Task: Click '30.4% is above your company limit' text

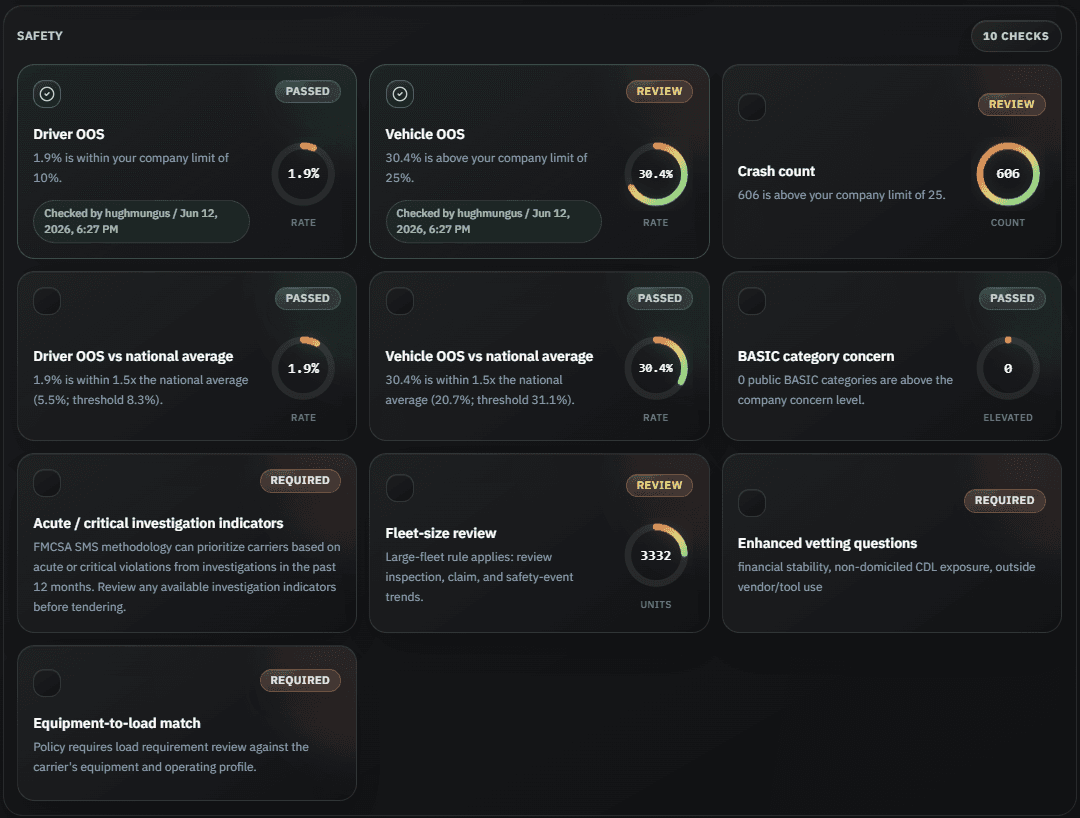Action: point(486,167)
